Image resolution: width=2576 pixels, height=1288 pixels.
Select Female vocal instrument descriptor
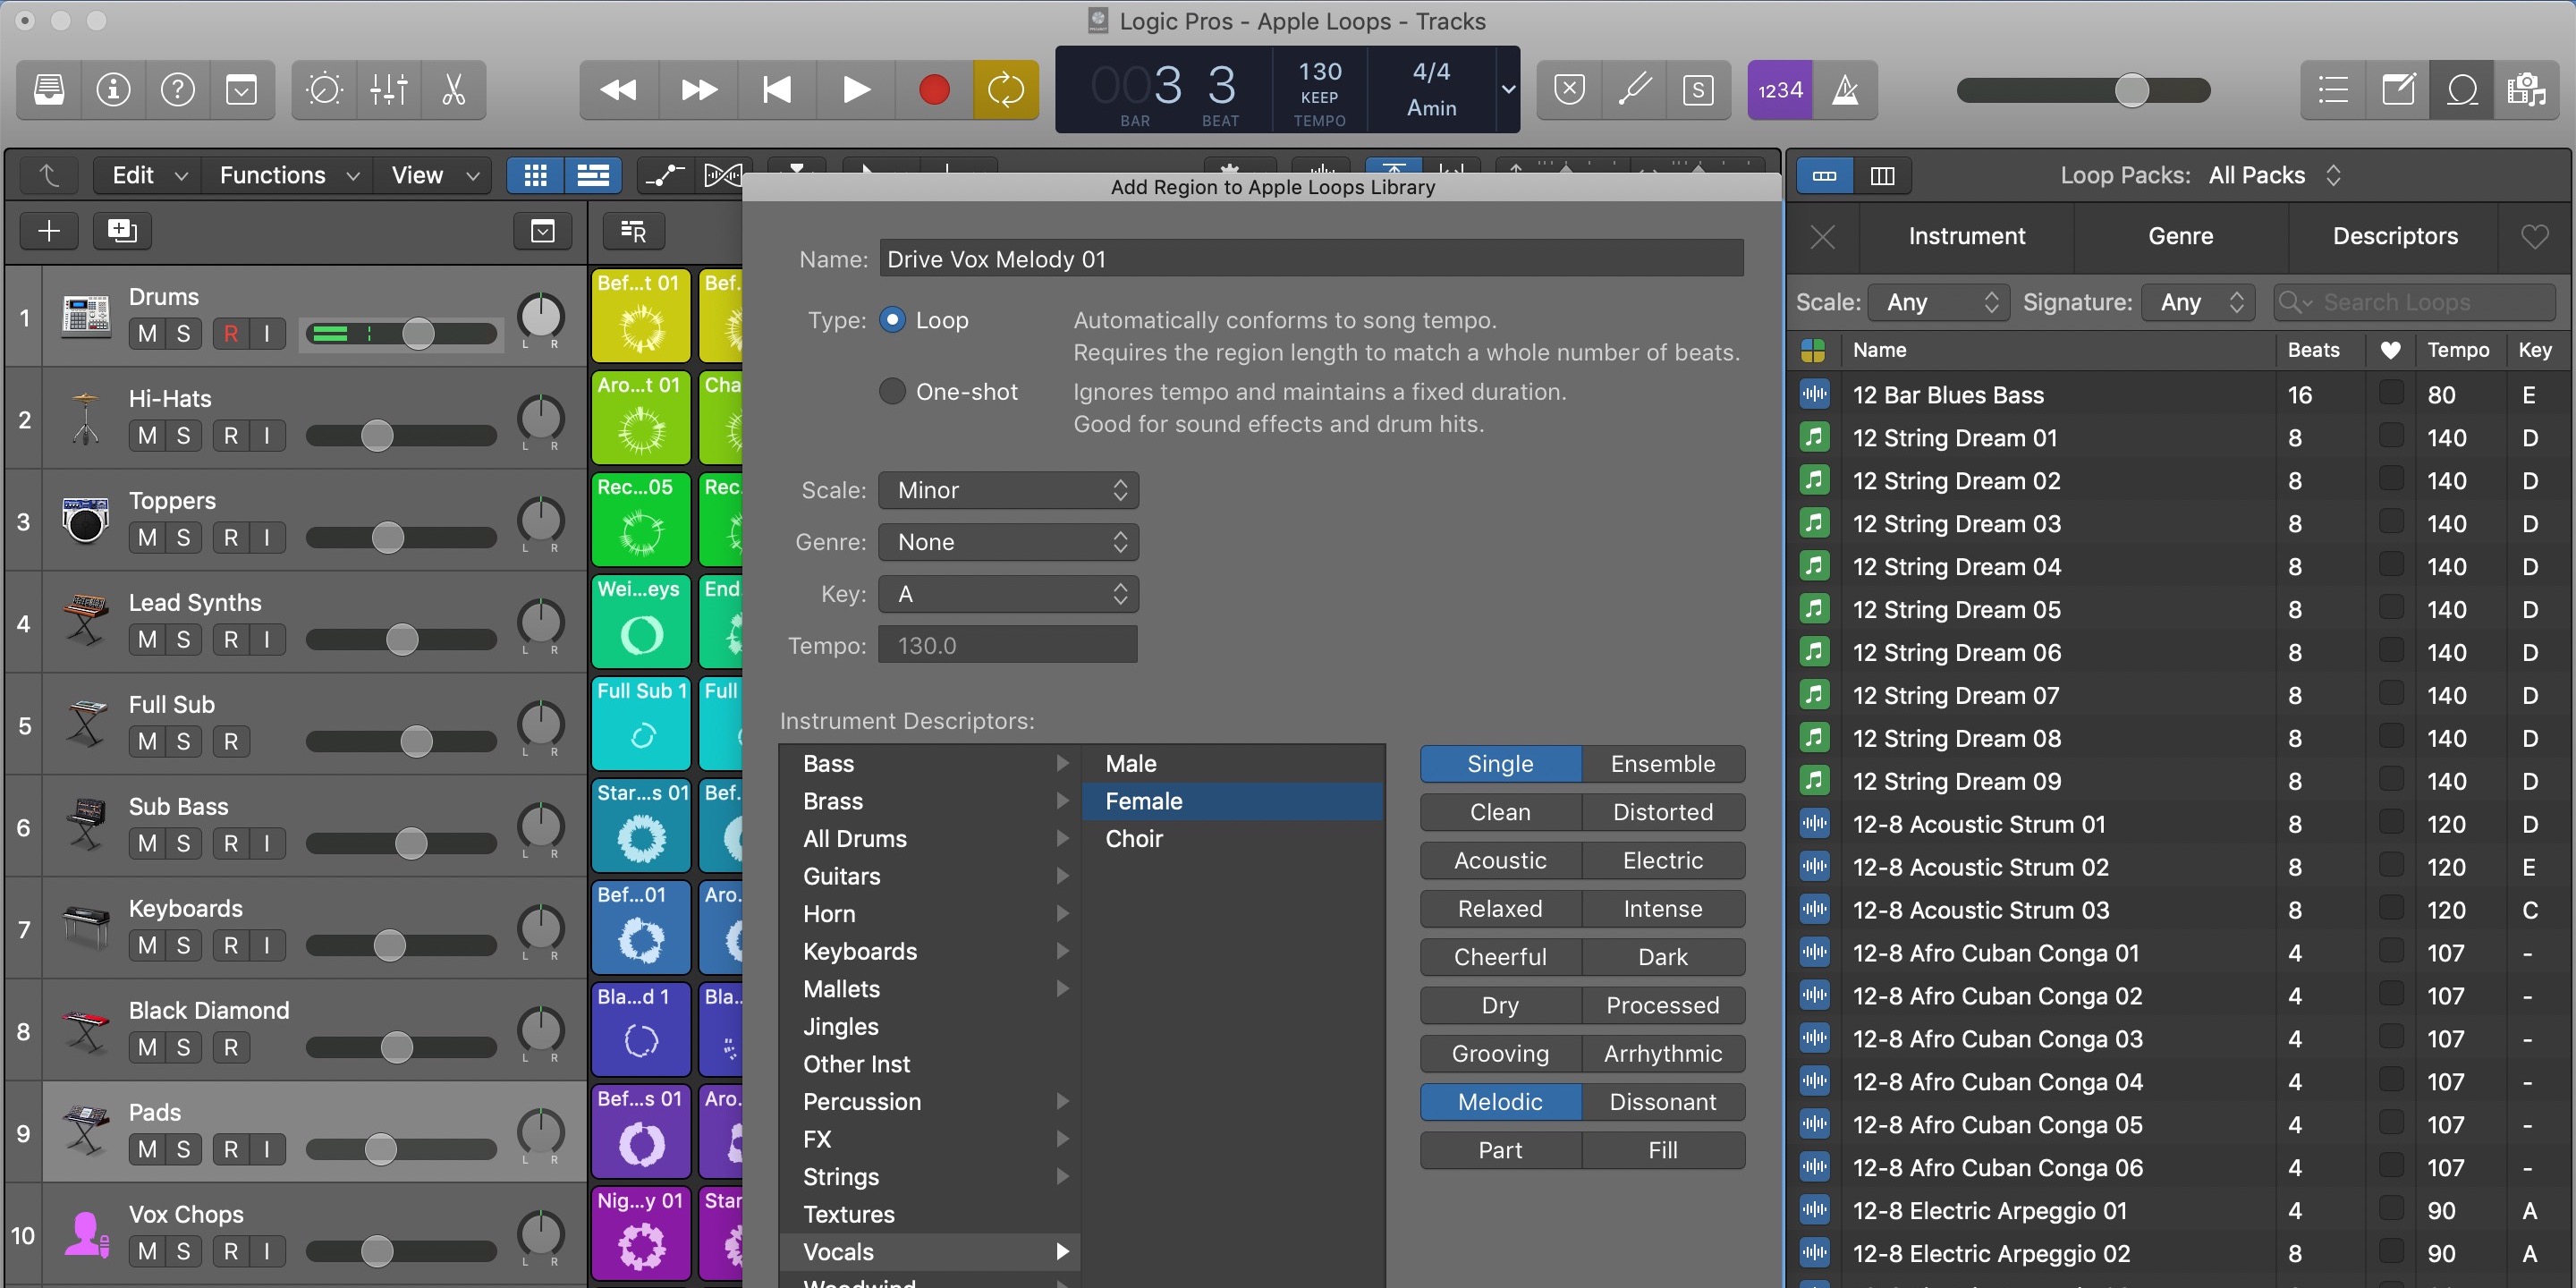pos(1233,800)
